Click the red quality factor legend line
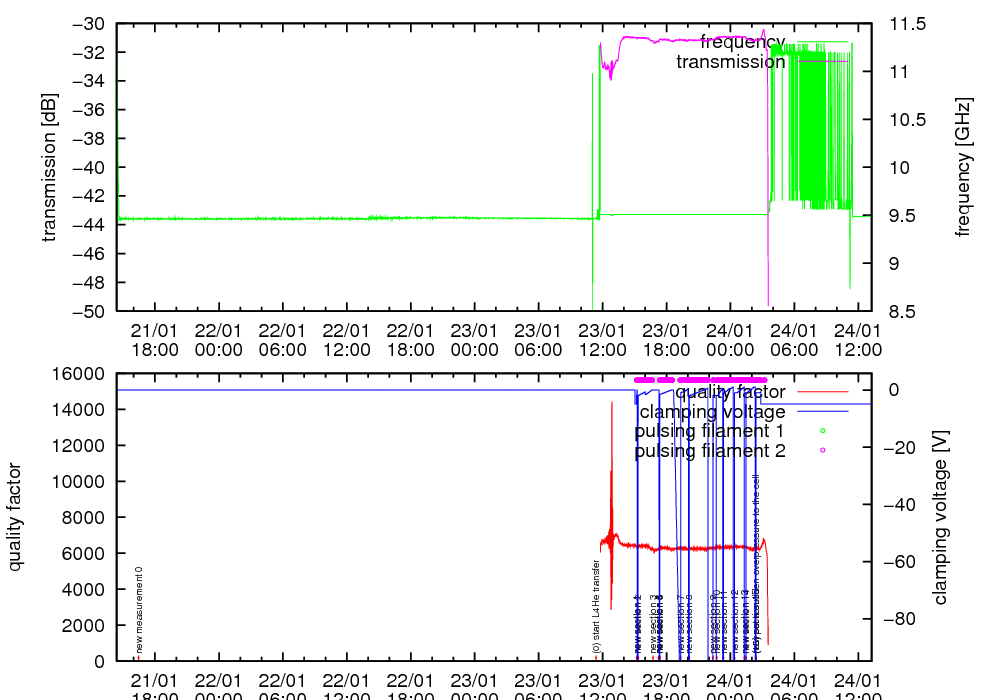Viewport: 1000px width, 700px height. click(821, 392)
